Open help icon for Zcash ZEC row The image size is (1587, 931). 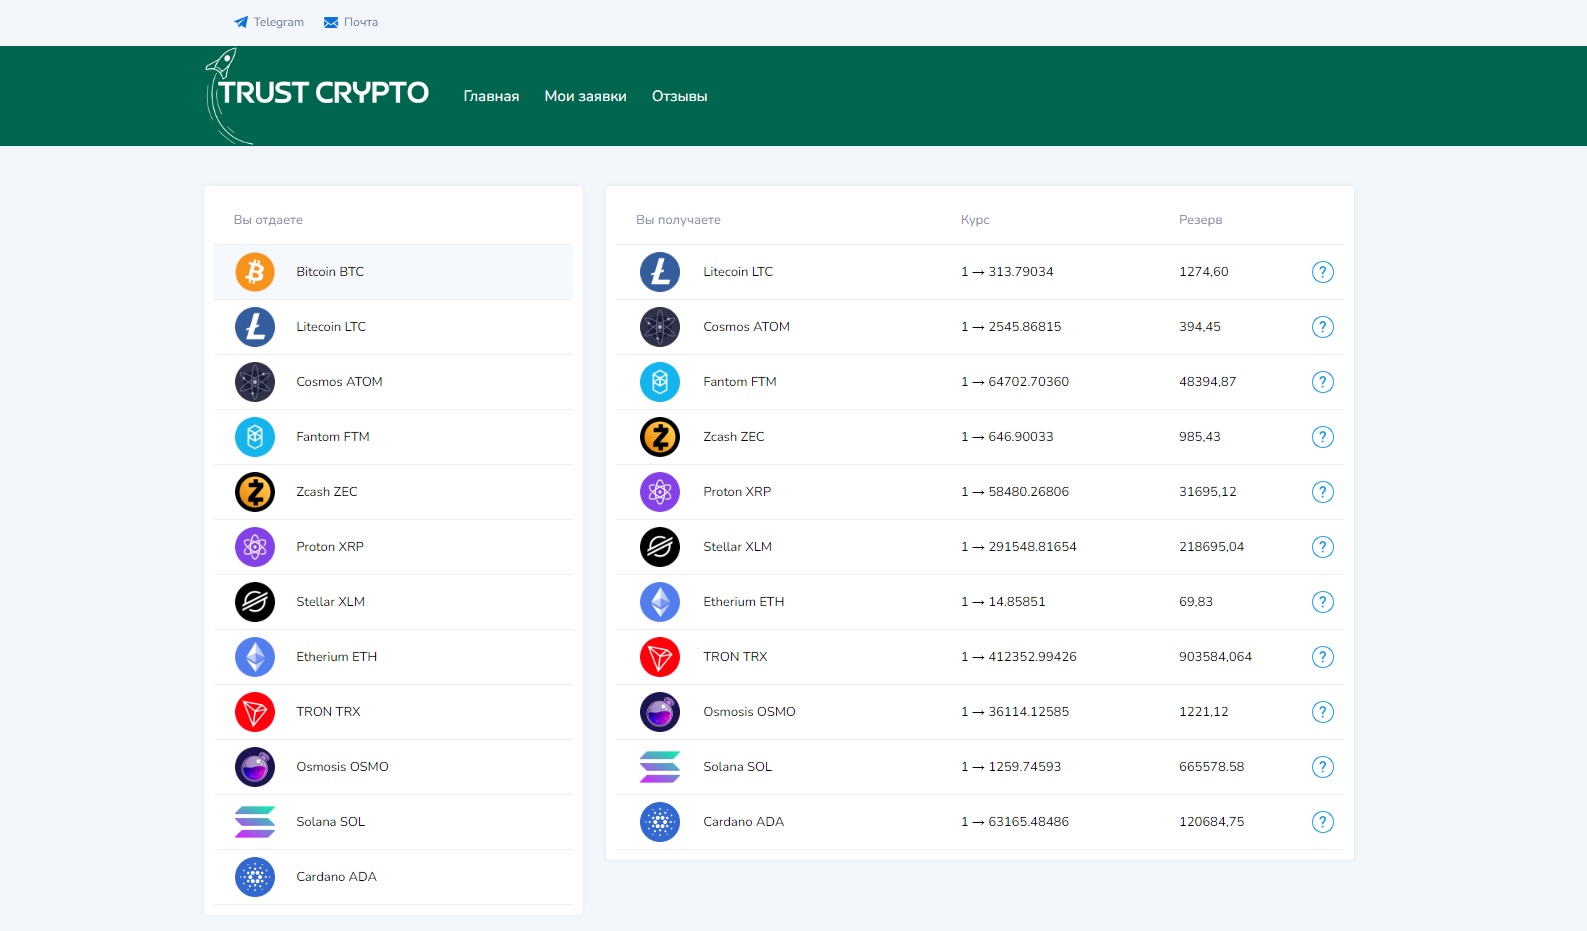coord(1322,437)
